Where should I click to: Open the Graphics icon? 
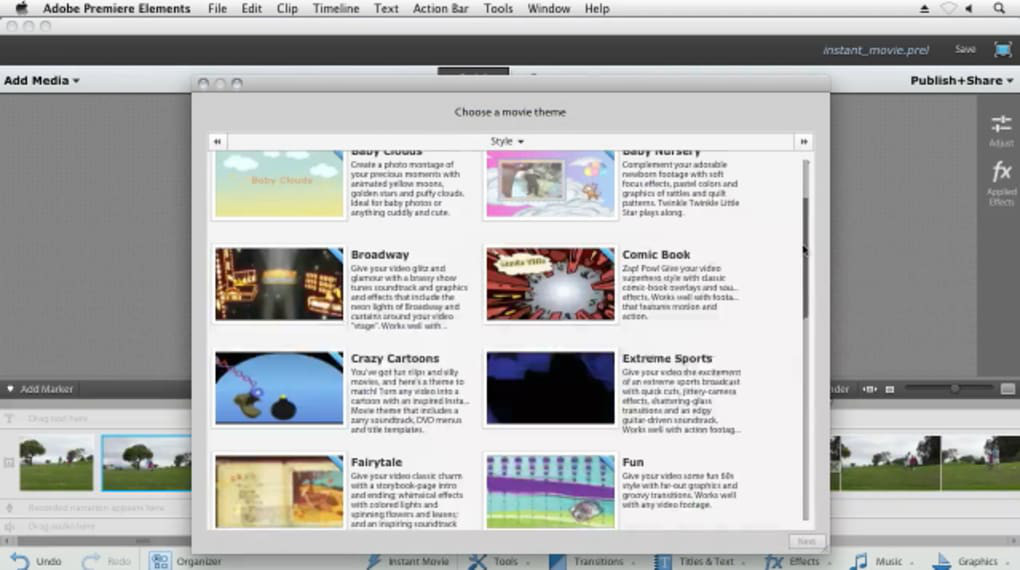[x=941, y=561]
